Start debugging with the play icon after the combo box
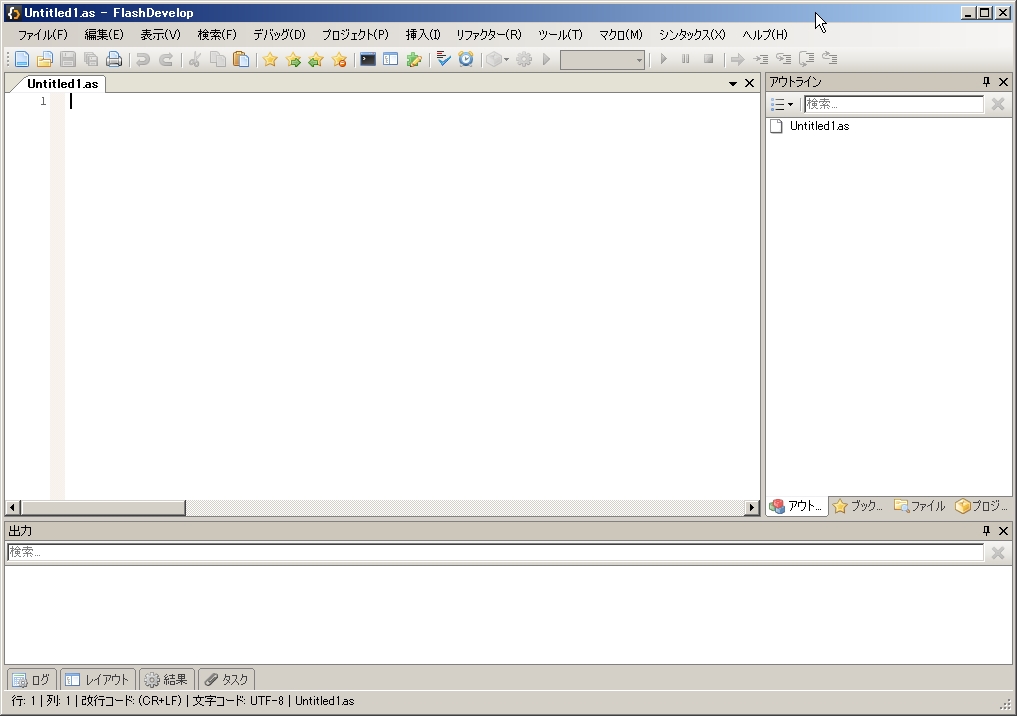The image size is (1017, 716). point(663,59)
